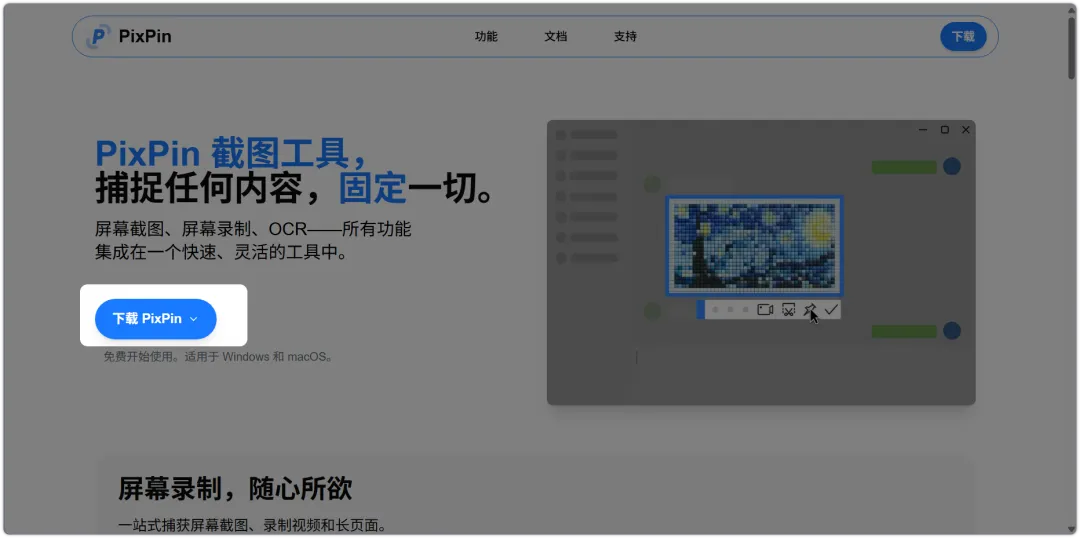Open the 文档 navigation link
The height and width of the screenshot is (538, 1080).
point(555,37)
